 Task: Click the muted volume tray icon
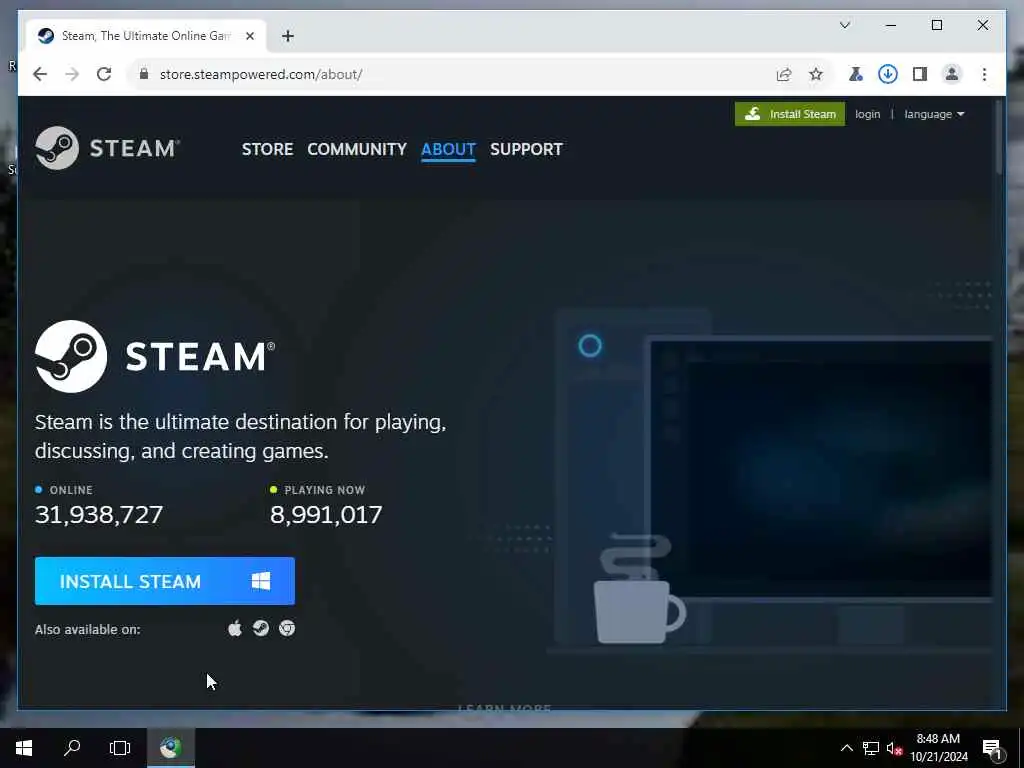[895, 748]
